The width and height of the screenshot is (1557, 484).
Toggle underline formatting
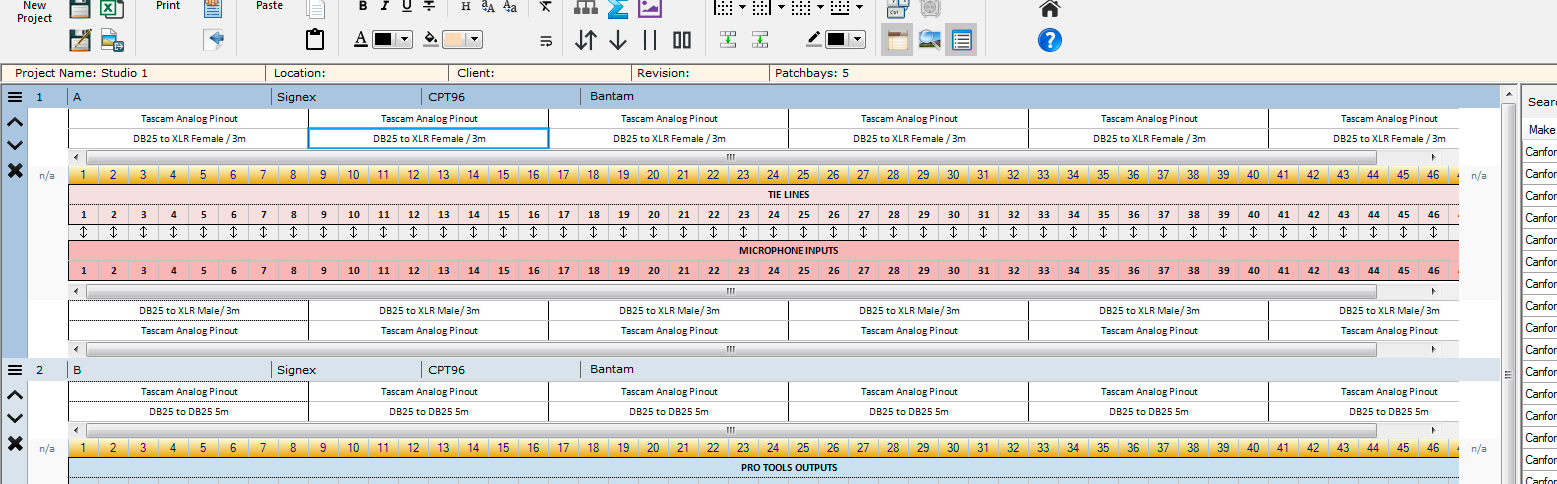point(406,6)
